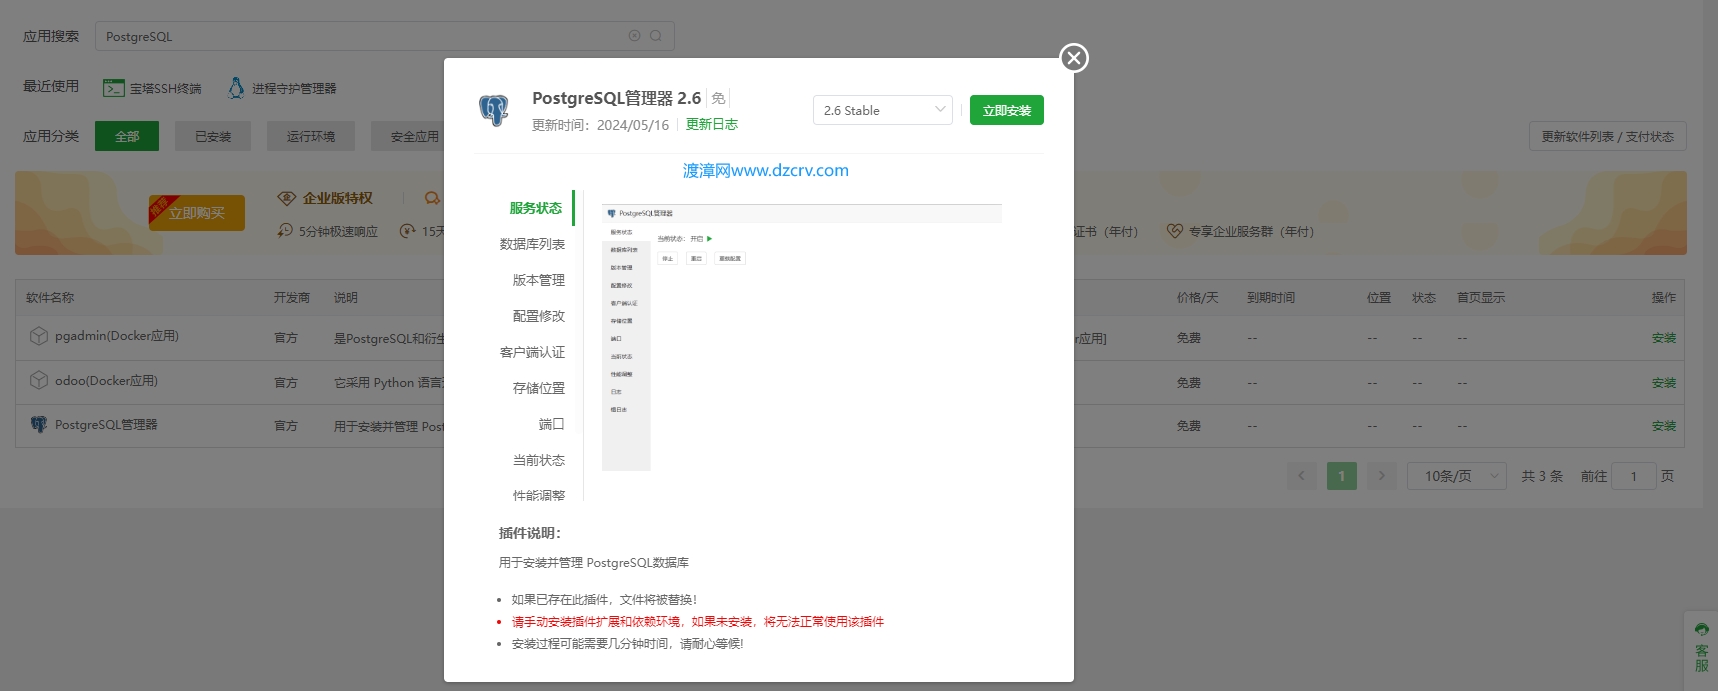Select the 运行环境 category button
This screenshot has width=1718, height=691.
click(311, 136)
